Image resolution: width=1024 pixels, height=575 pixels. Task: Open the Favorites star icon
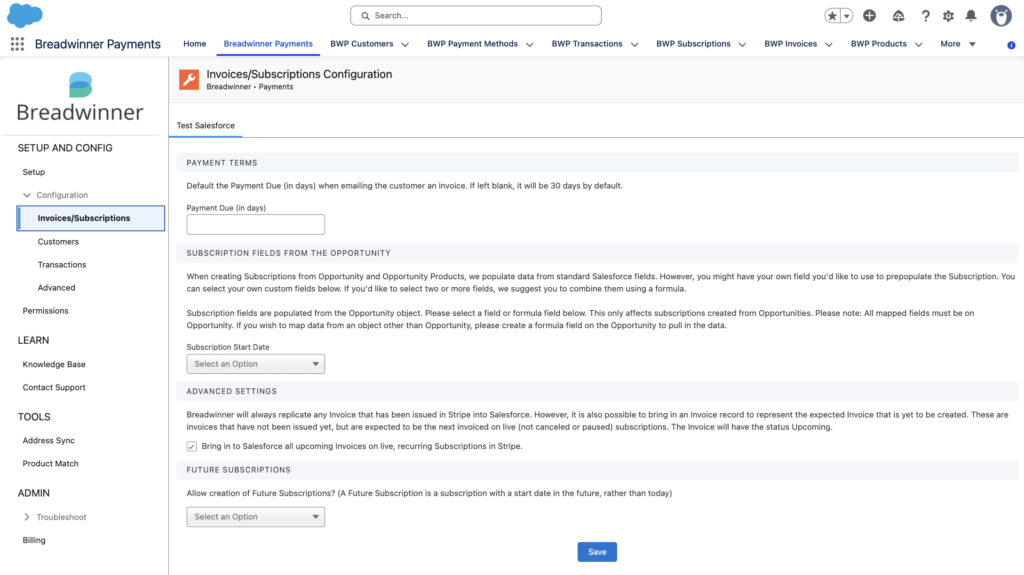(832, 16)
